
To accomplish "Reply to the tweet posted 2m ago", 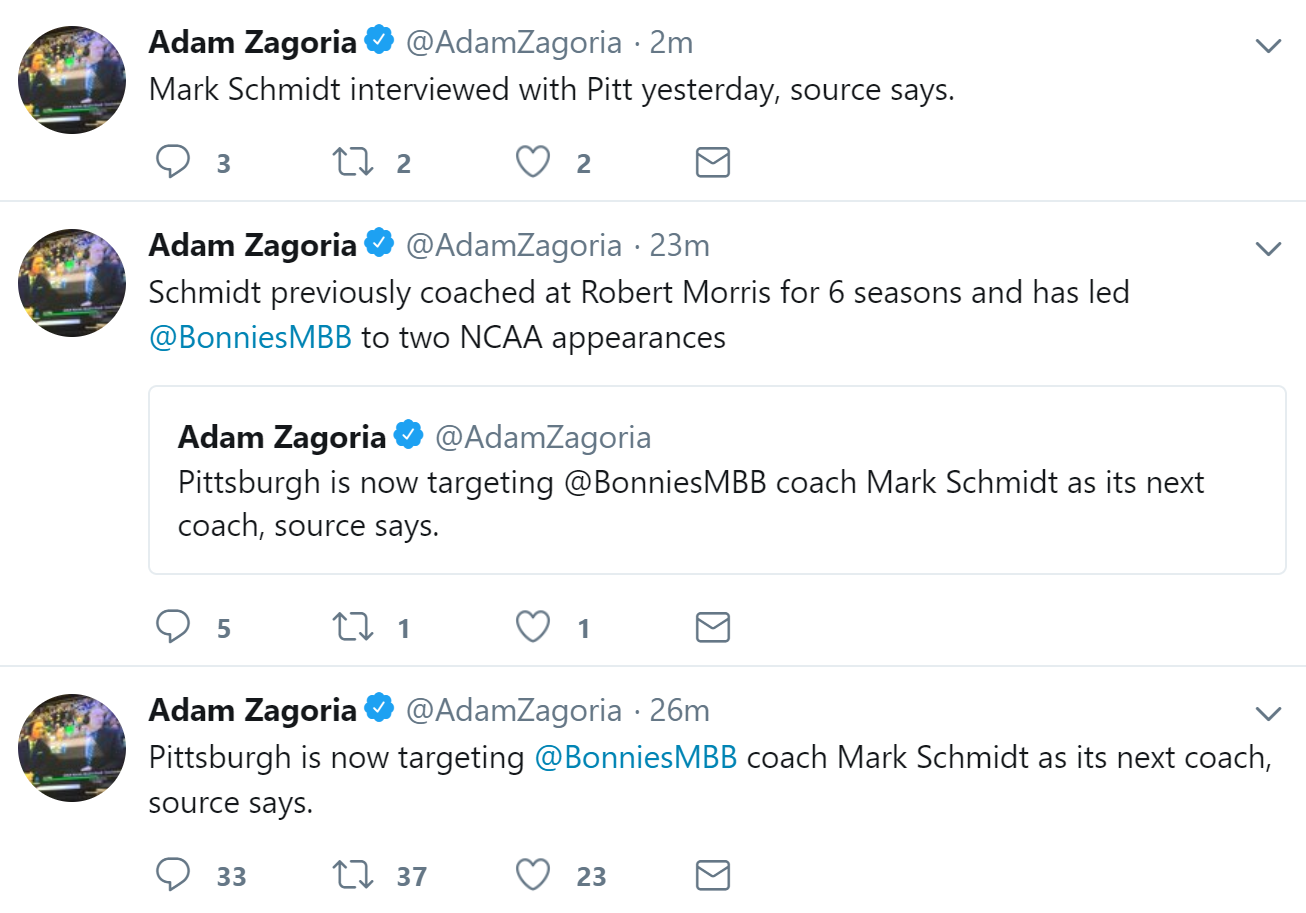I will (x=174, y=162).
